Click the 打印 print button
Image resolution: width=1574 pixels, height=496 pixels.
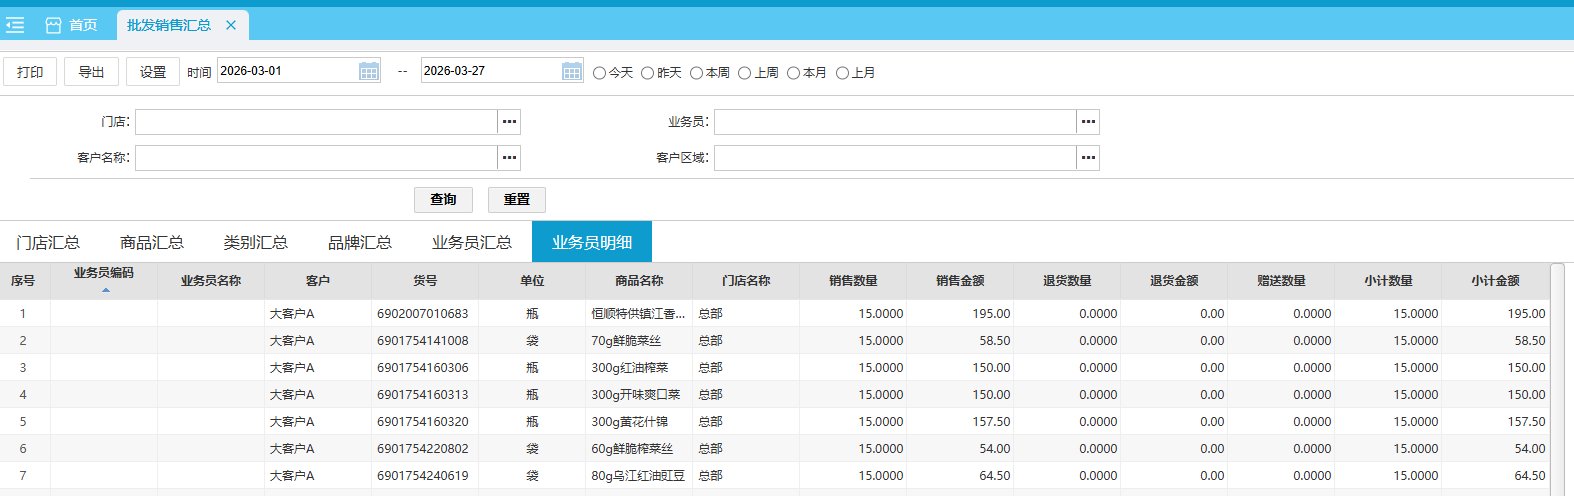pyautogui.click(x=30, y=72)
